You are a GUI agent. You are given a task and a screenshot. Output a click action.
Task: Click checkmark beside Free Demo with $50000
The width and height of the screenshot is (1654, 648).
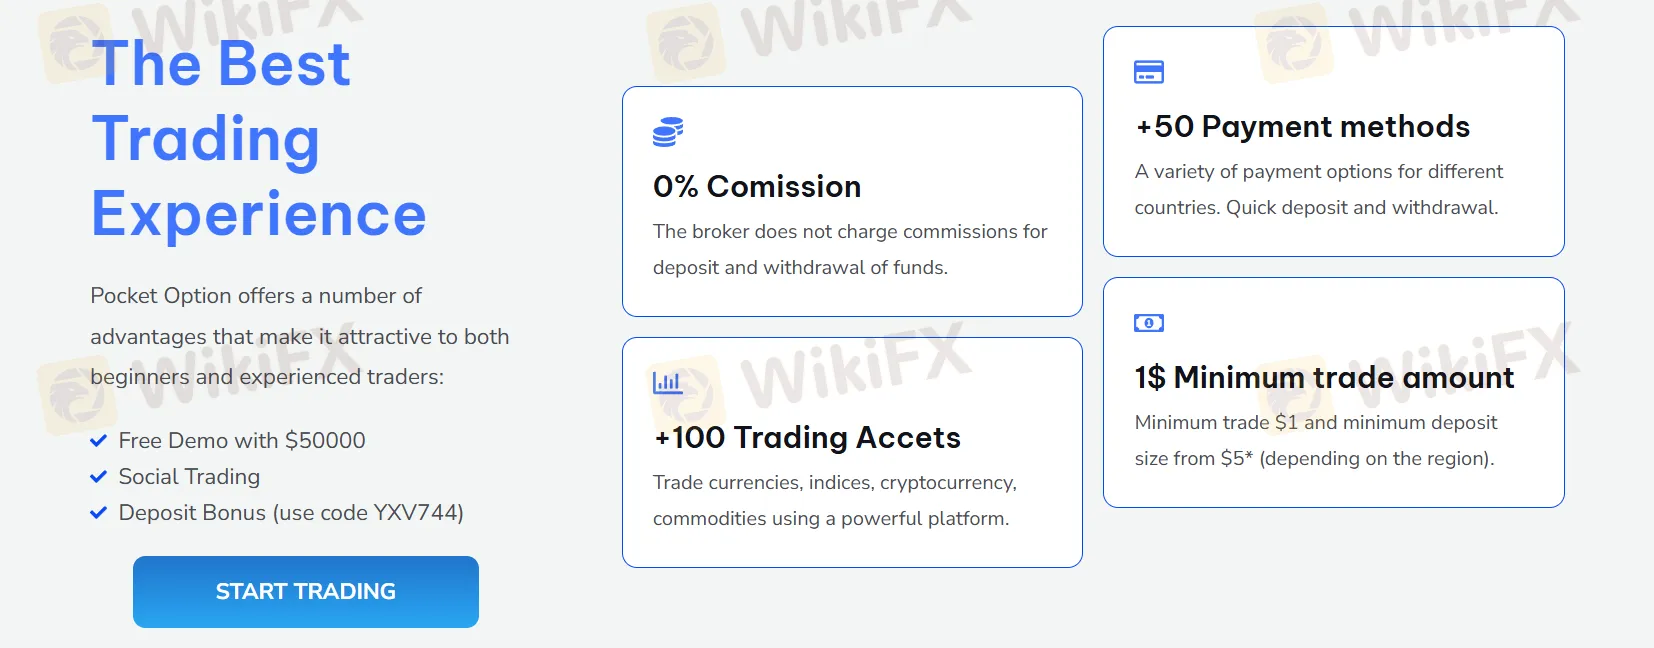98,441
